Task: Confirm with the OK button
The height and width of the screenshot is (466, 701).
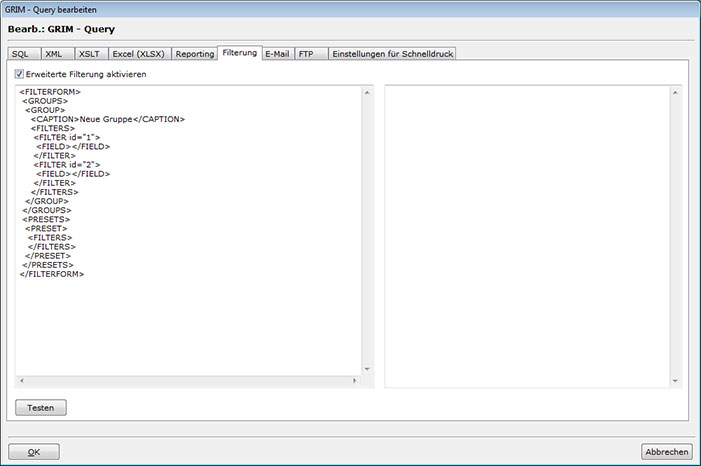Action: click(x=34, y=452)
